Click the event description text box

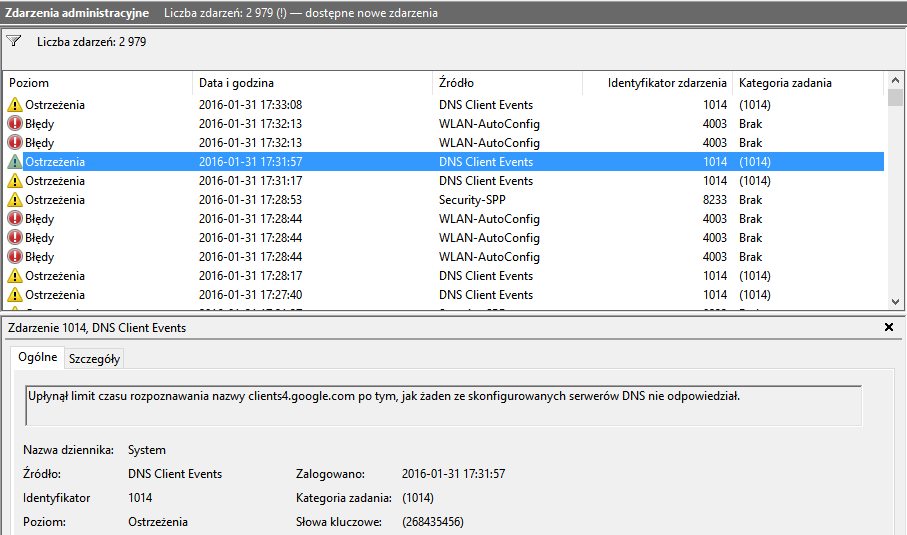click(x=442, y=406)
